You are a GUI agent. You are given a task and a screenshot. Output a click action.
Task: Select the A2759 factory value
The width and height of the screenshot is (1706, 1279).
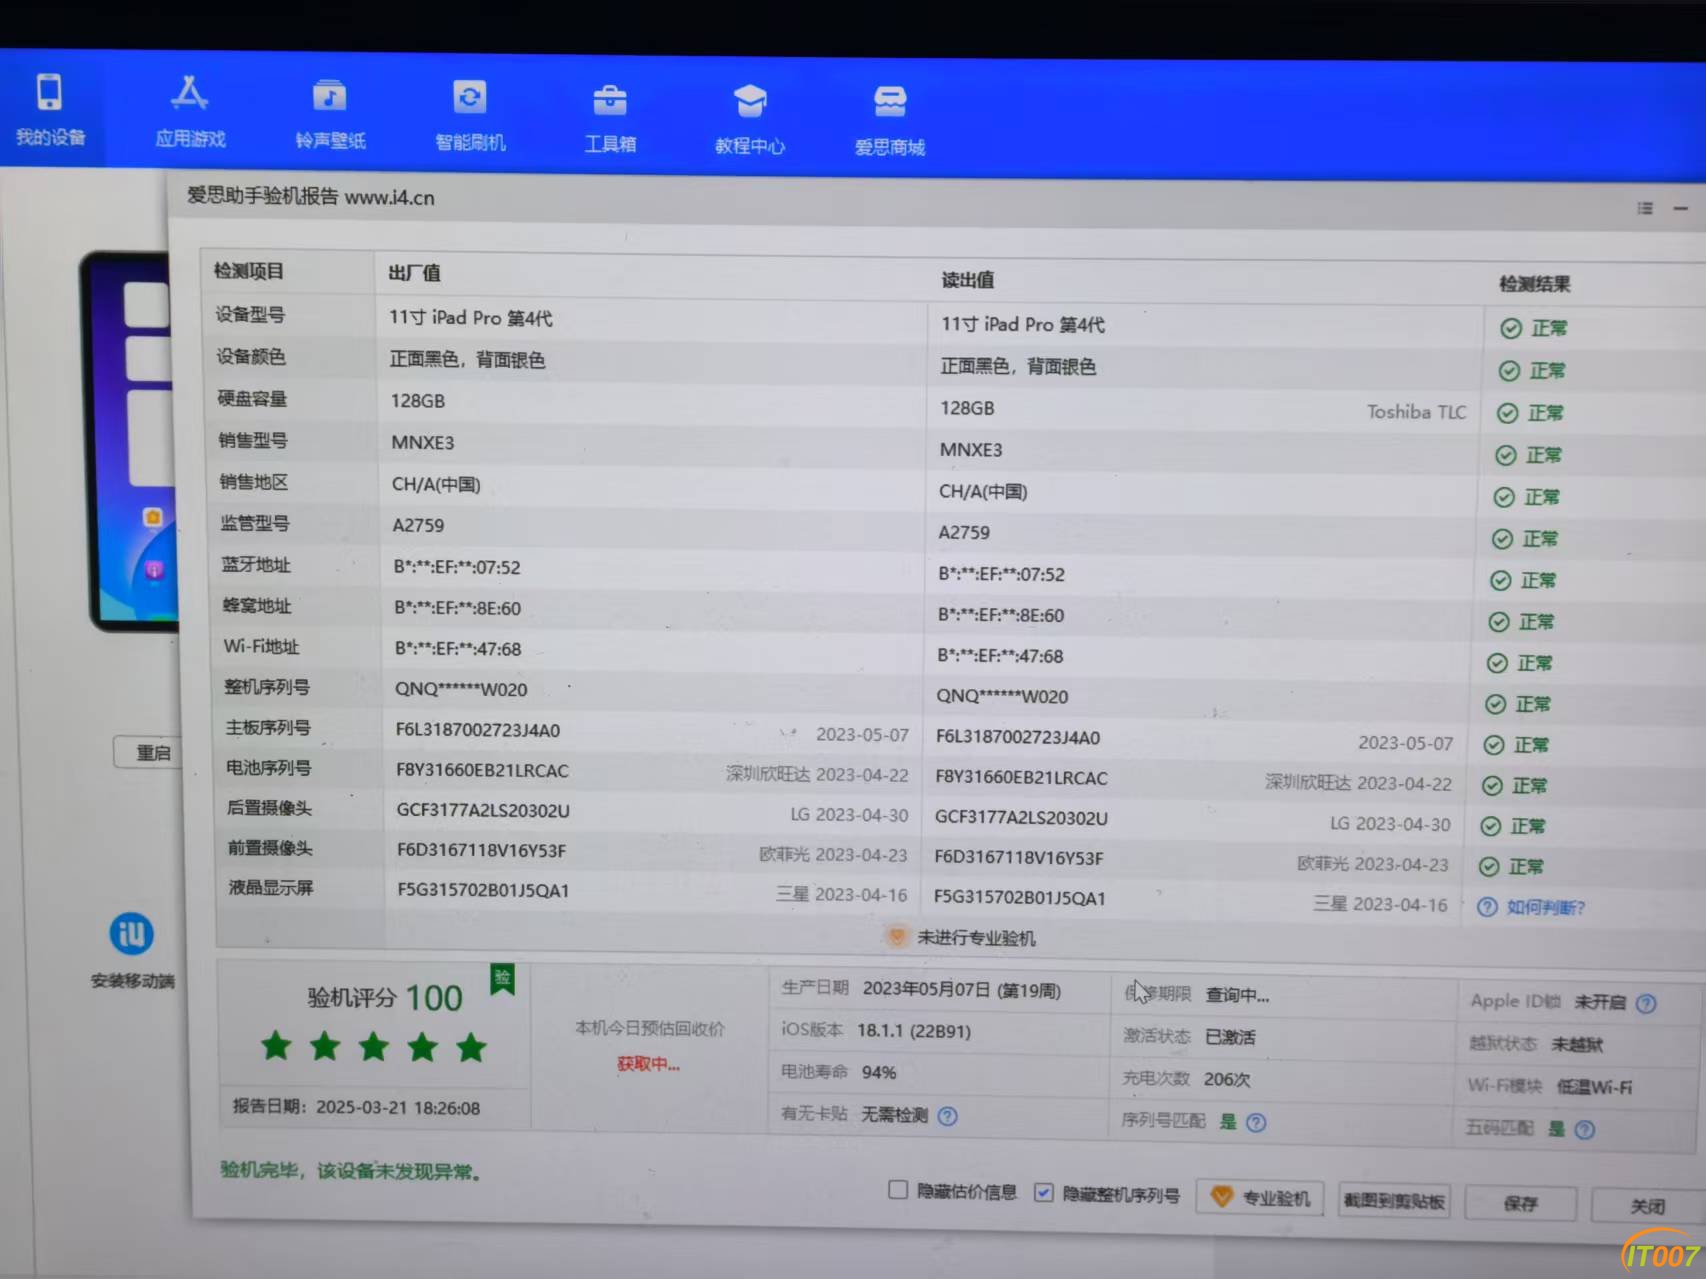pos(418,525)
